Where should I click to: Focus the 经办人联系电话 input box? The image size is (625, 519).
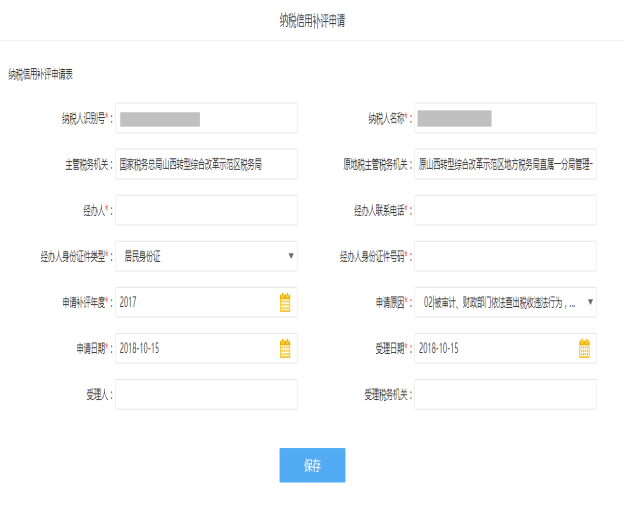click(x=505, y=210)
